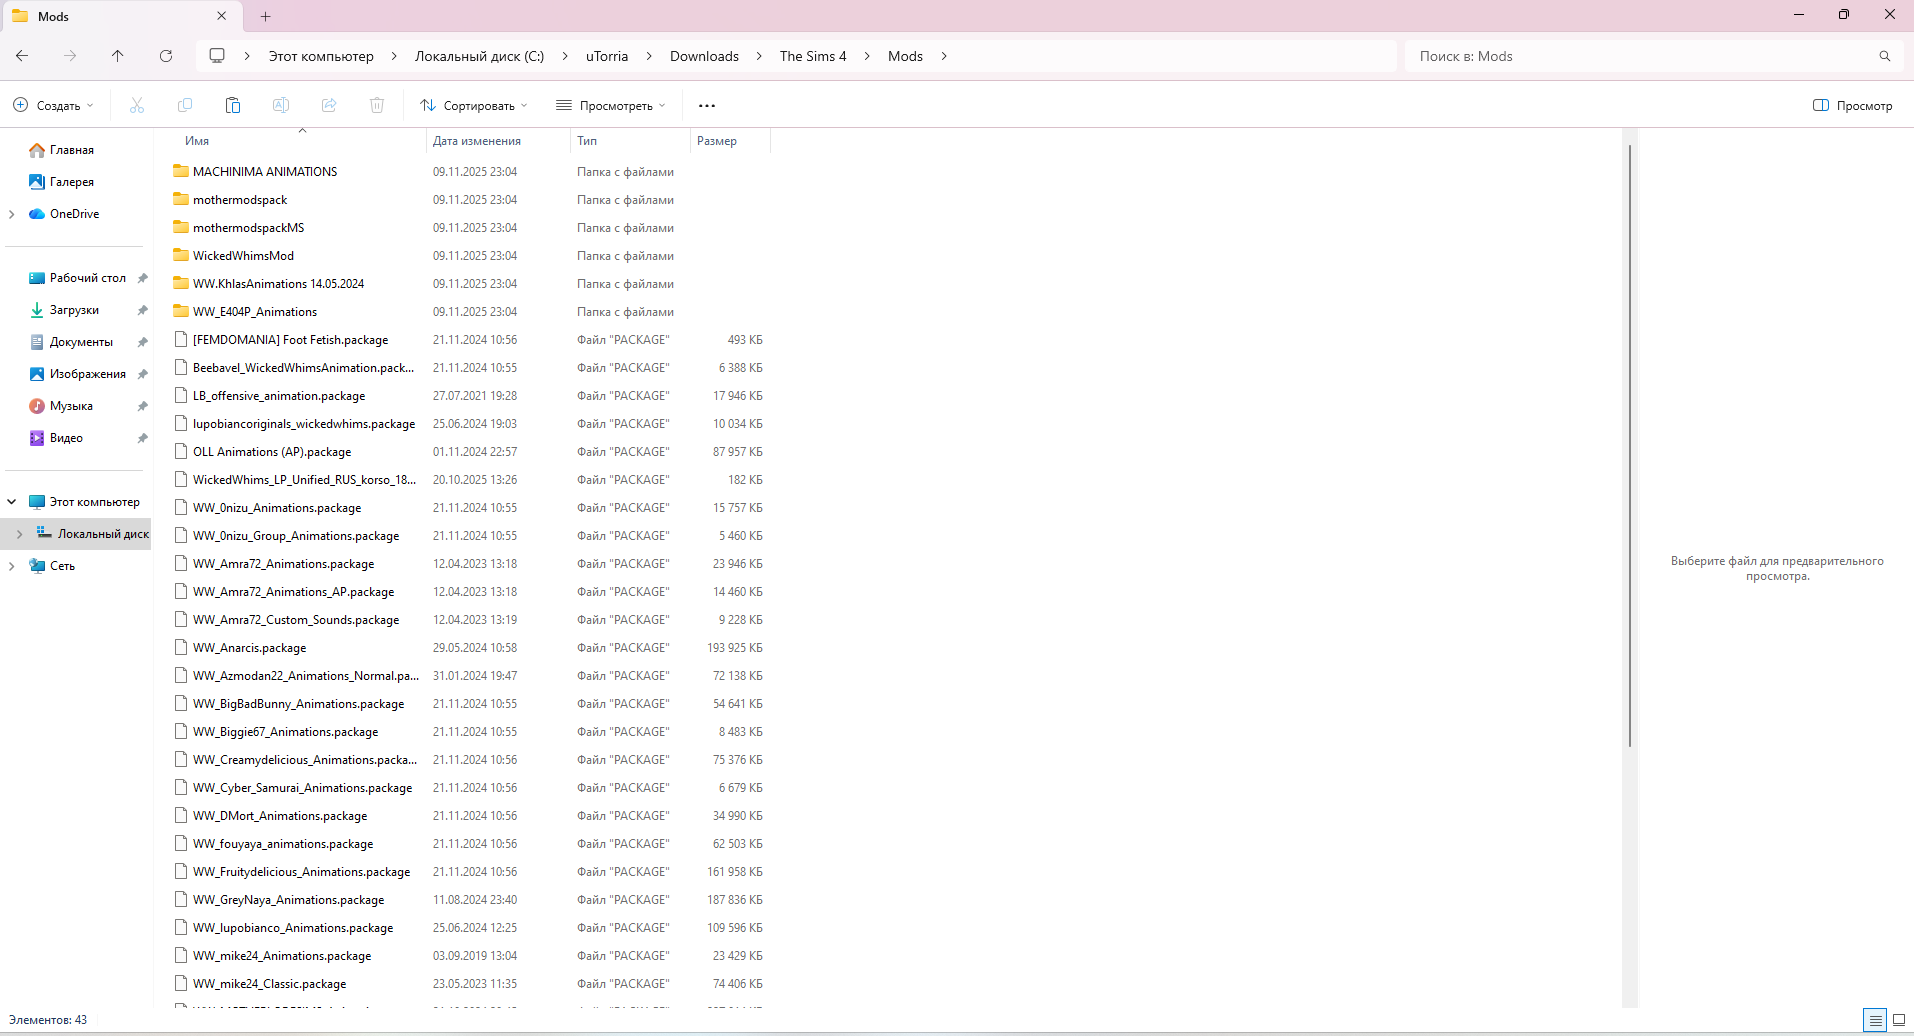1914x1036 pixels.
Task: Open the three-dots more options menu
Action: 707,105
